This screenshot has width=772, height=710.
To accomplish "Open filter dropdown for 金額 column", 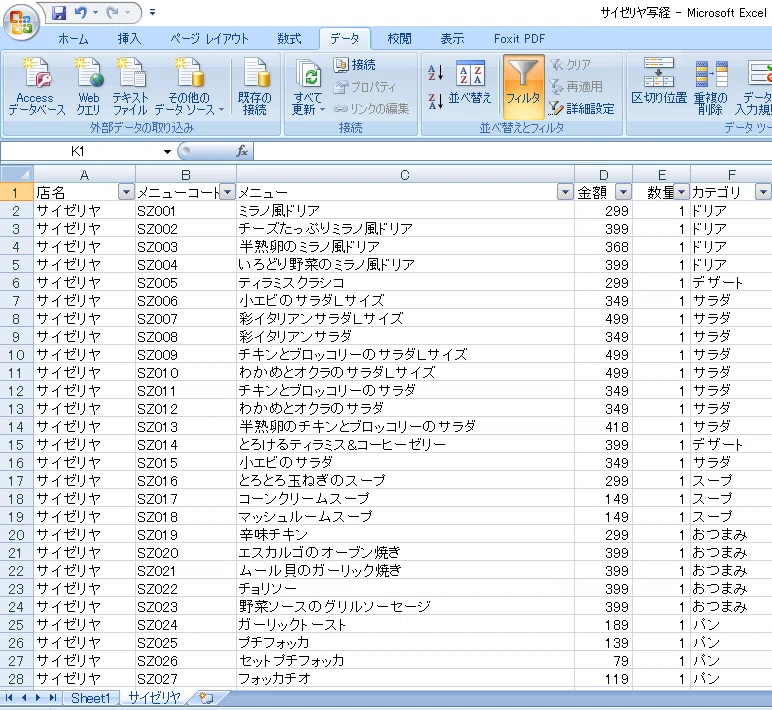I will click(x=623, y=193).
